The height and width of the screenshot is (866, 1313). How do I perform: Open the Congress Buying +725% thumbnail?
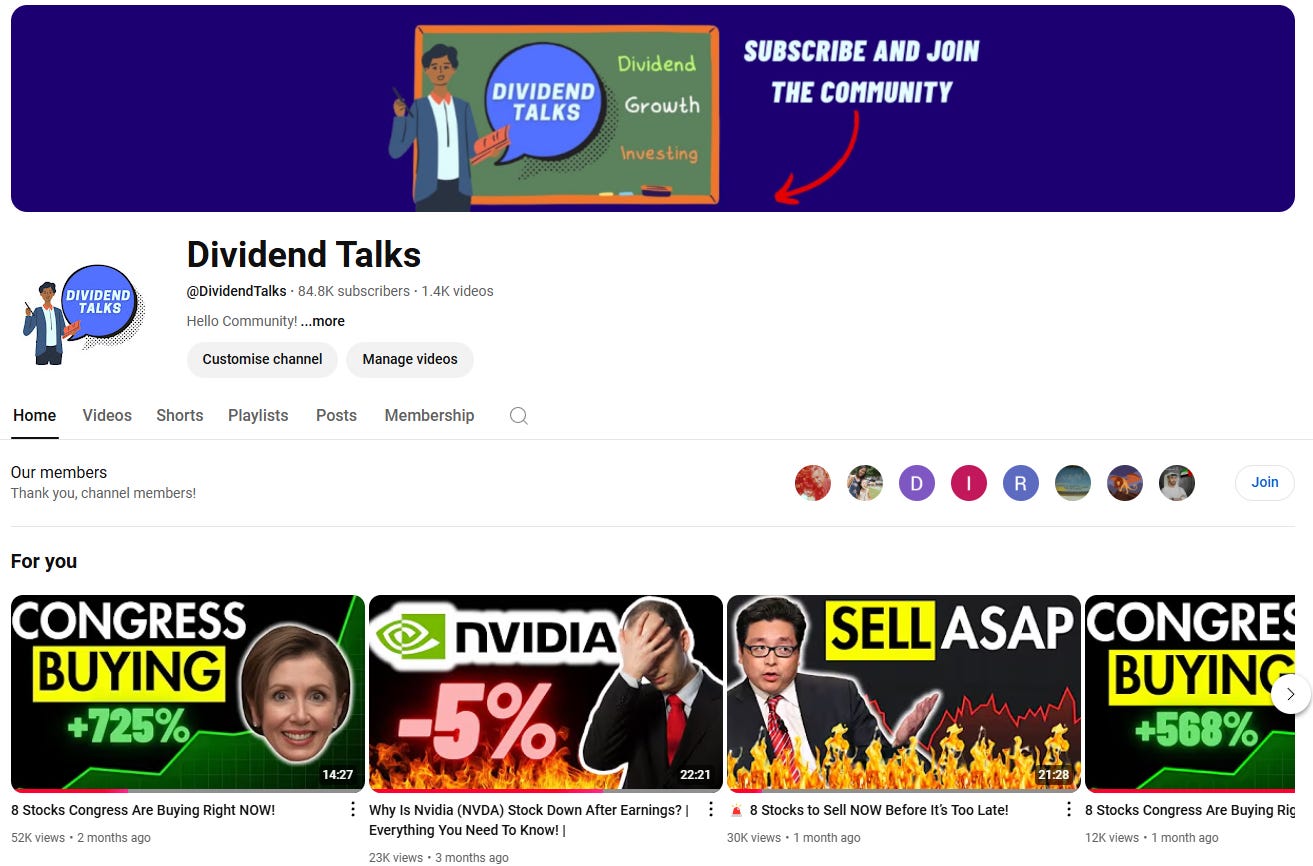tap(188, 693)
